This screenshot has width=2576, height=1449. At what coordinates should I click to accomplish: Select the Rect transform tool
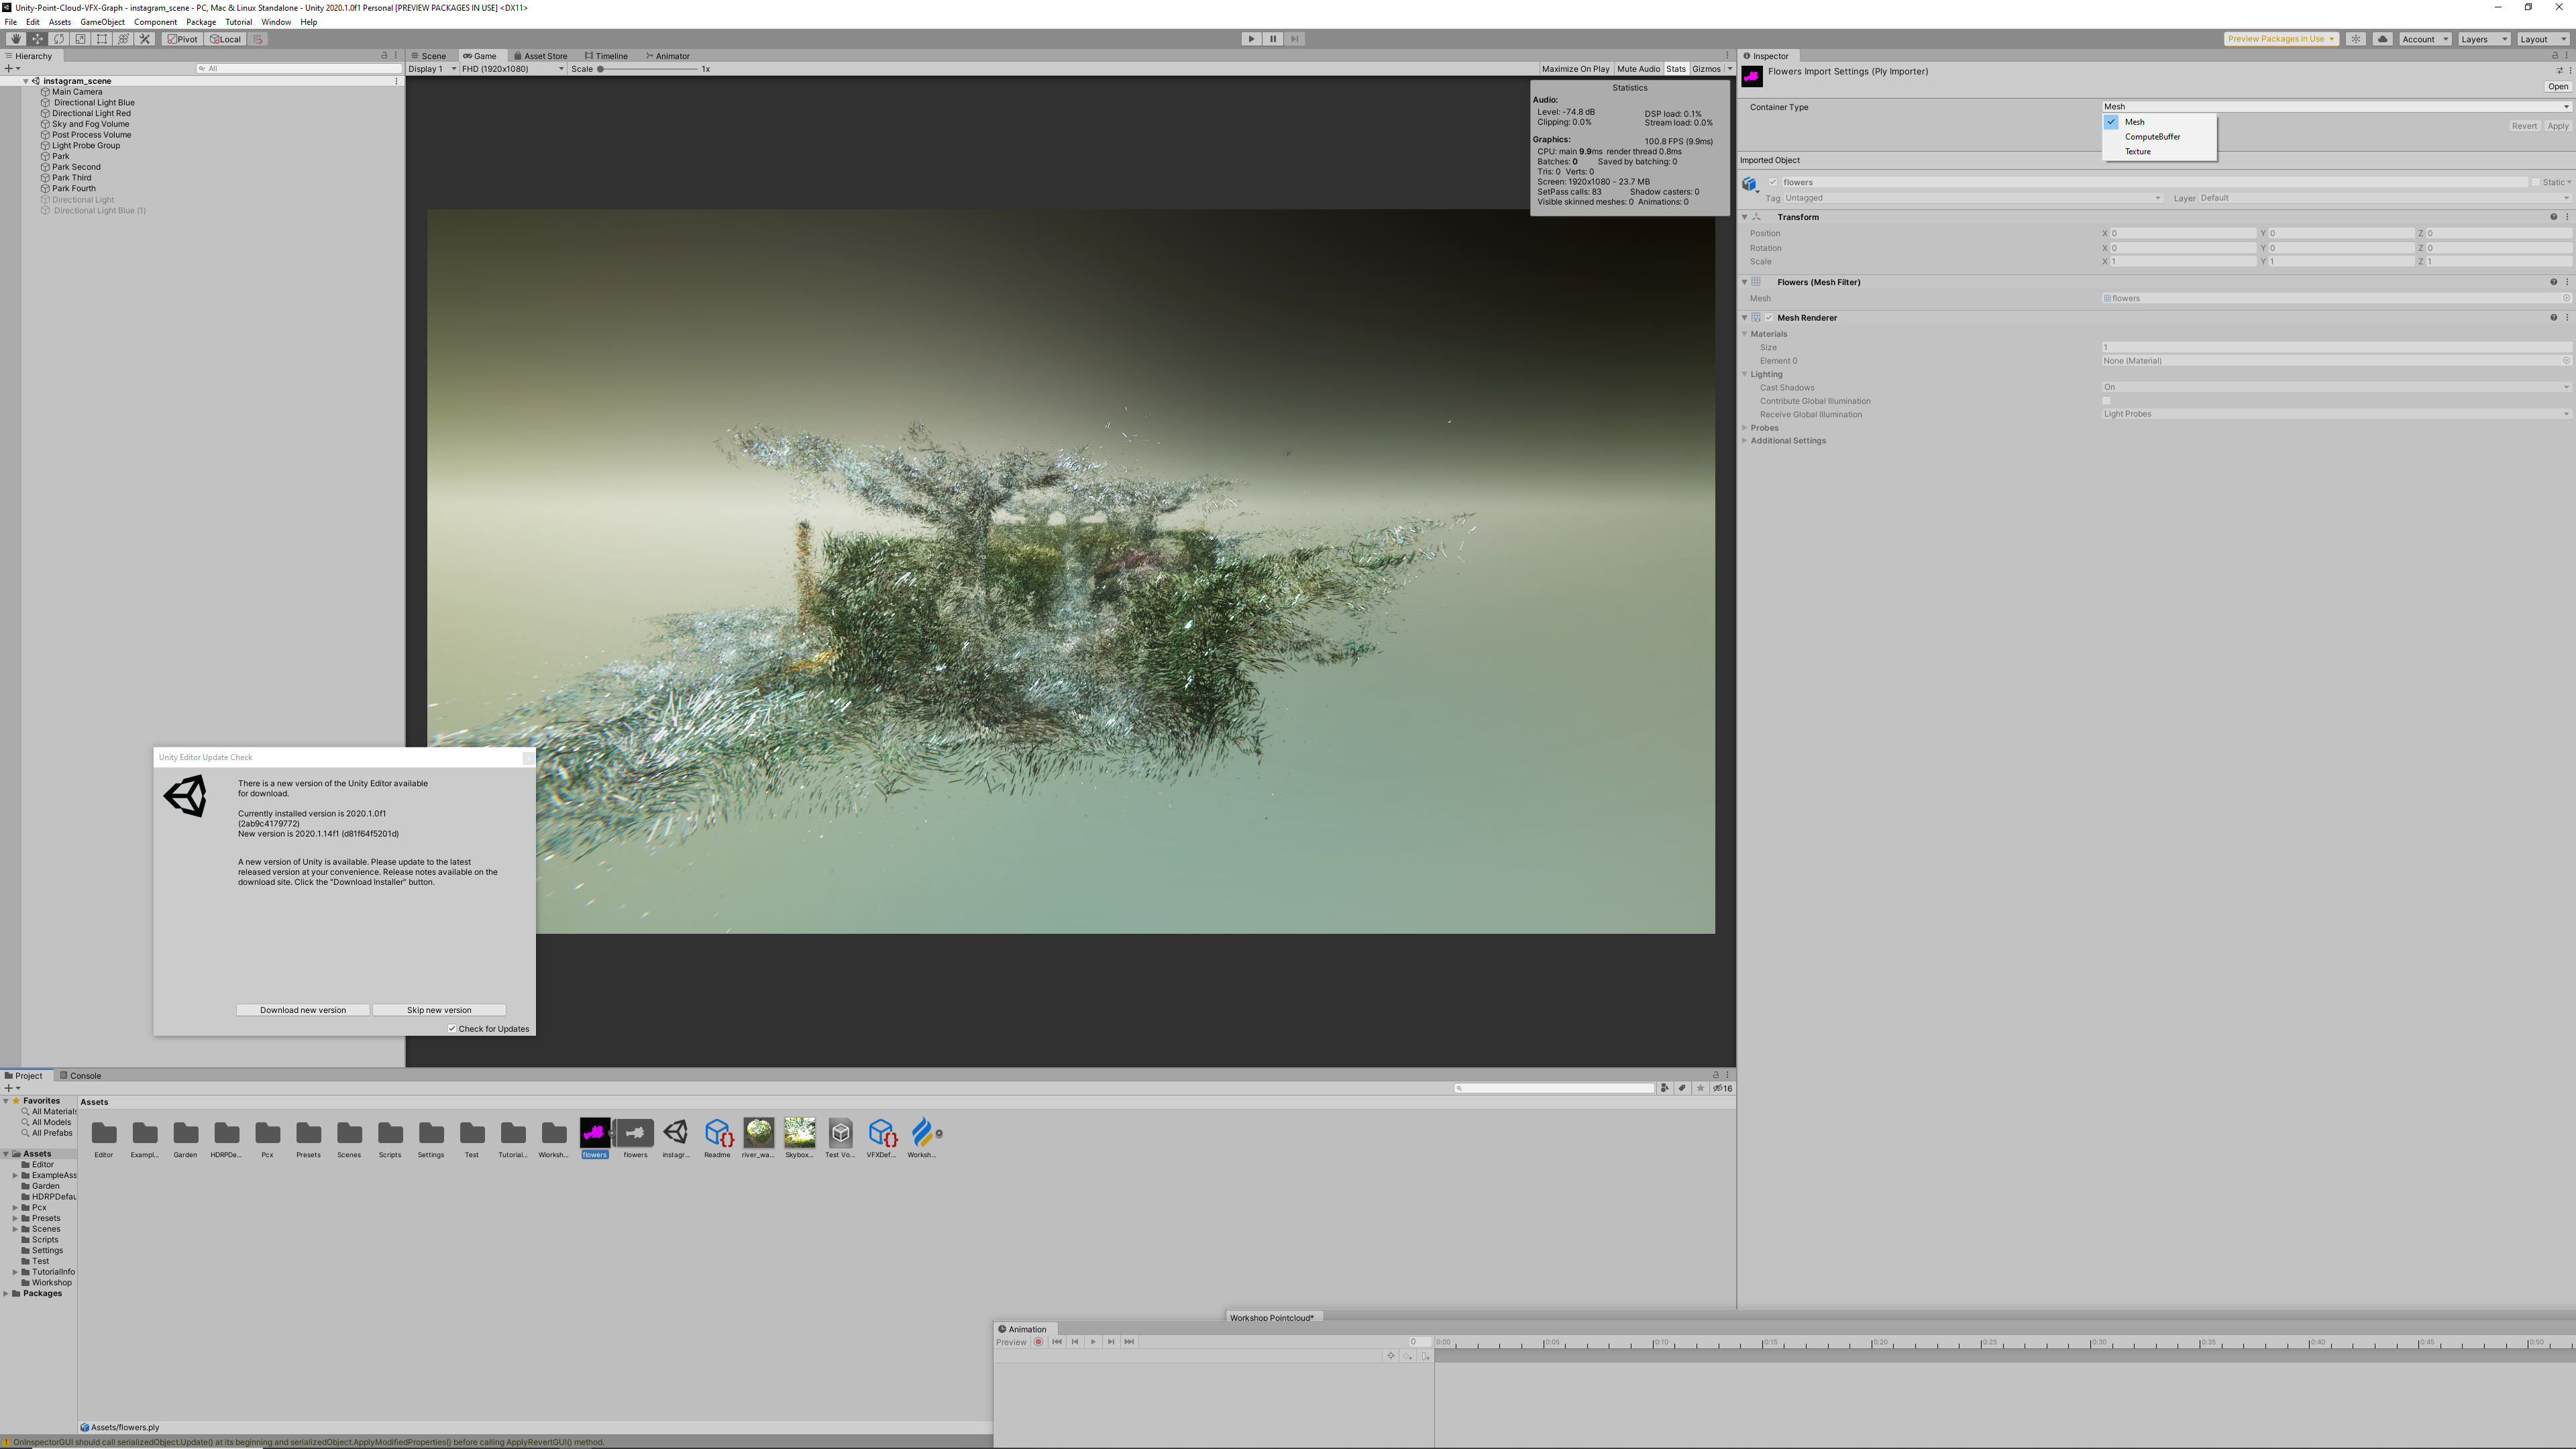point(102,39)
